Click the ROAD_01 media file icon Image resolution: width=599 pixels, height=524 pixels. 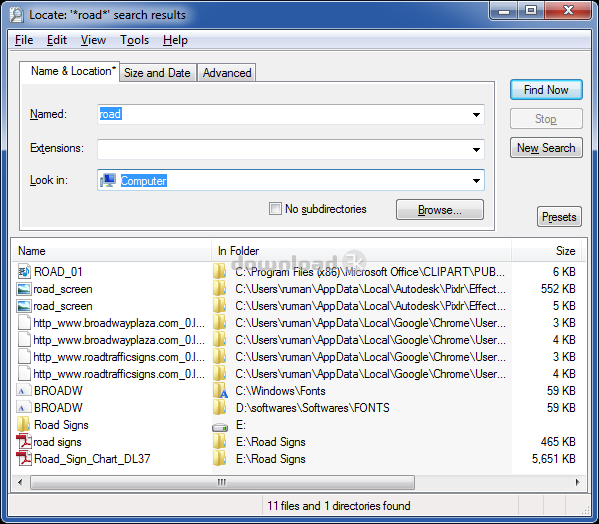coord(24,272)
